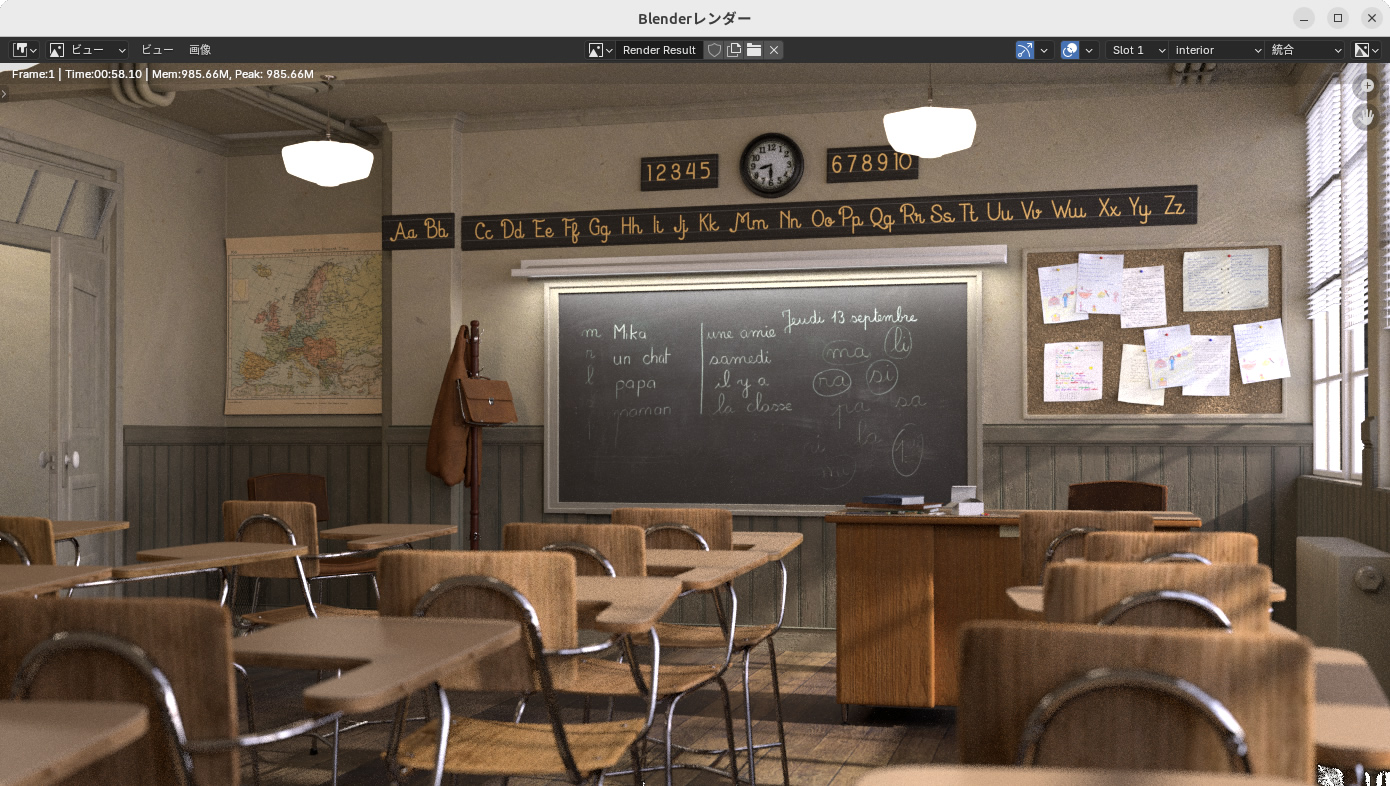1390x786 pixels.
Task: Click the Render Result name field
Action: click(659, 50)
